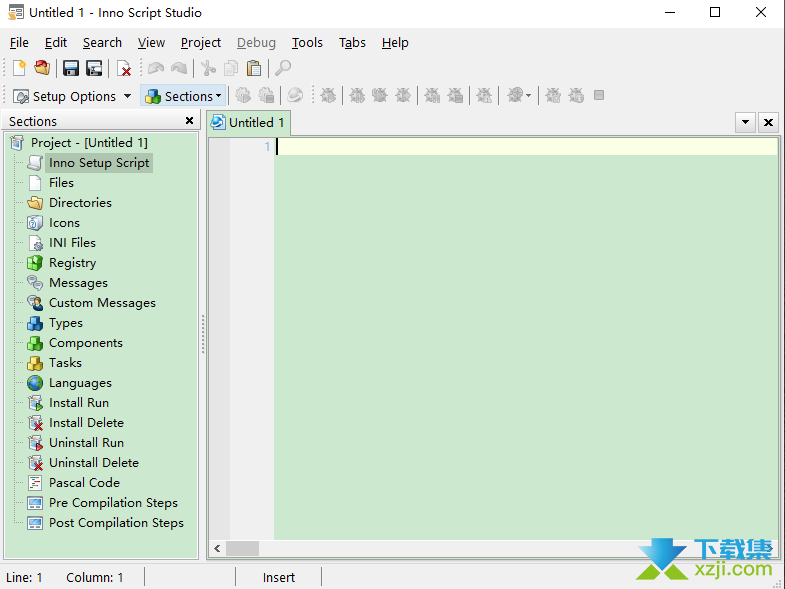Click the Copy toolbar icon
785x589 pixels.
point(231,68)
